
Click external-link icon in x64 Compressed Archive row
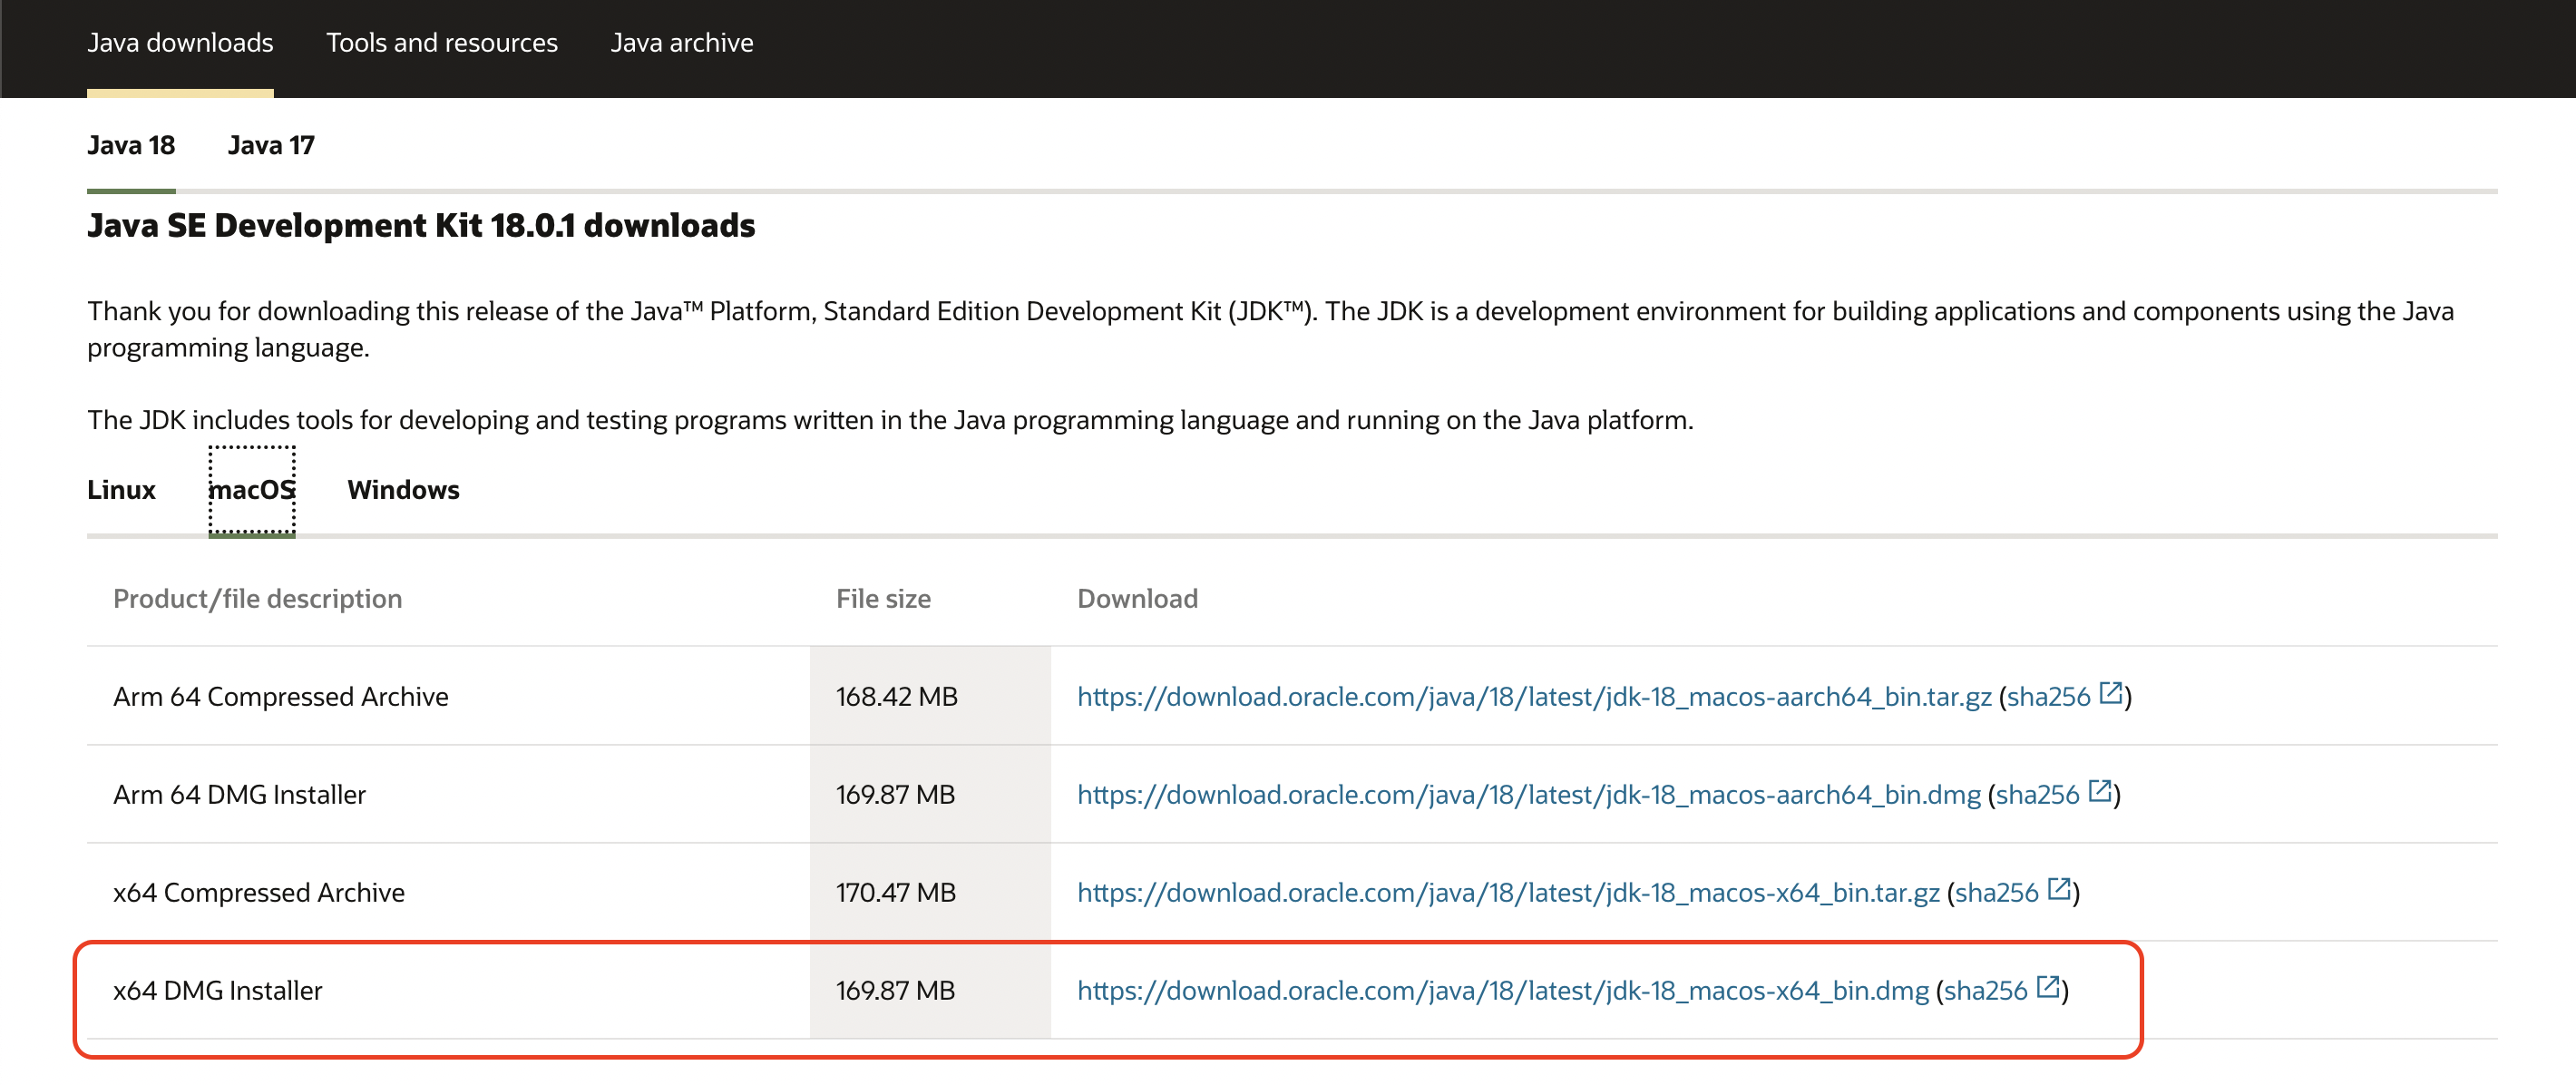[2059, 888]
